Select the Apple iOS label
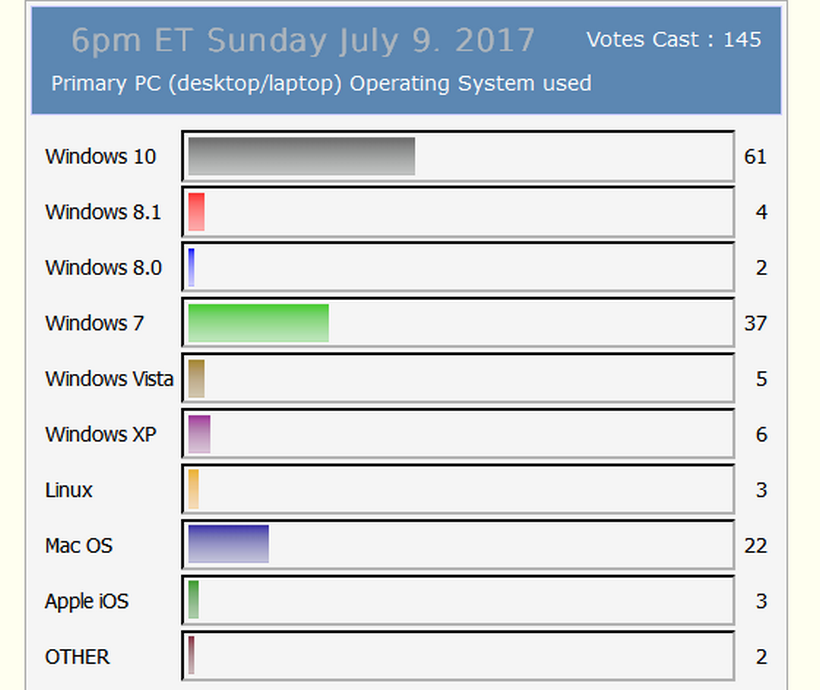The width and height of the screenshot is (820, 690). [x=86, y=601]
